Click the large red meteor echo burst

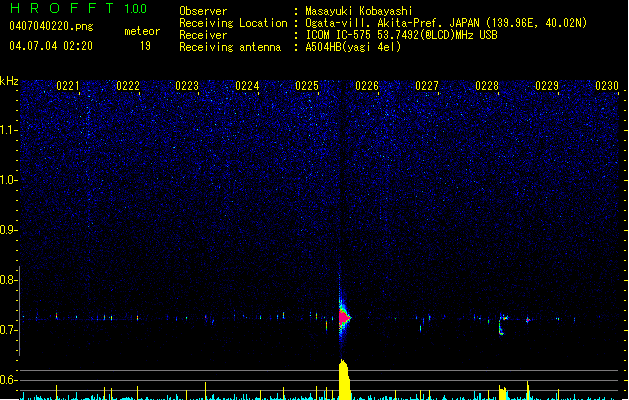344,317
